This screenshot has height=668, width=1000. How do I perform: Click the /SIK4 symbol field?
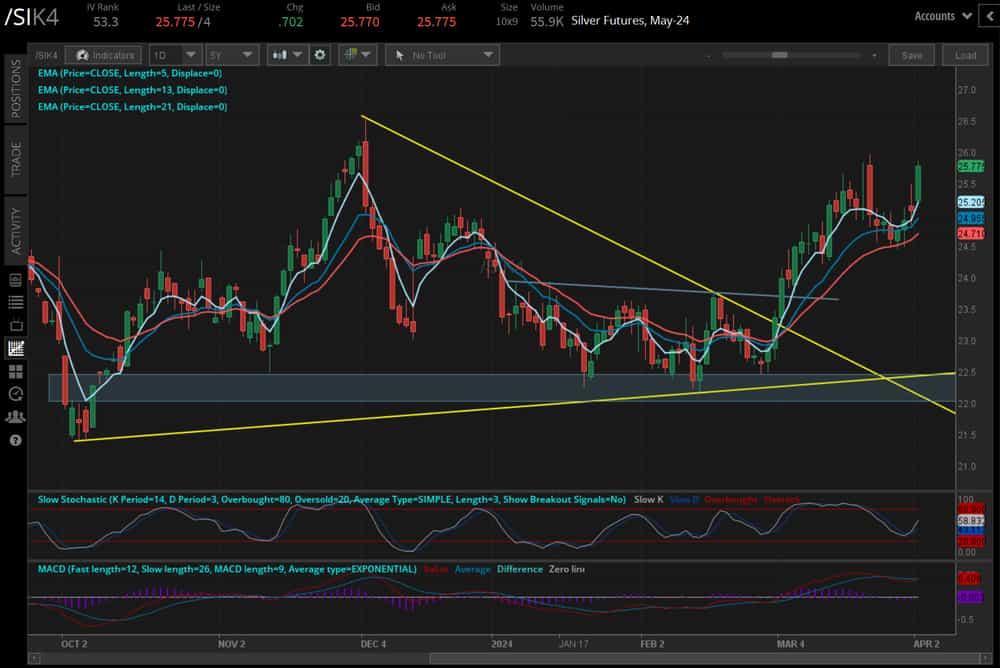point(47,55)
